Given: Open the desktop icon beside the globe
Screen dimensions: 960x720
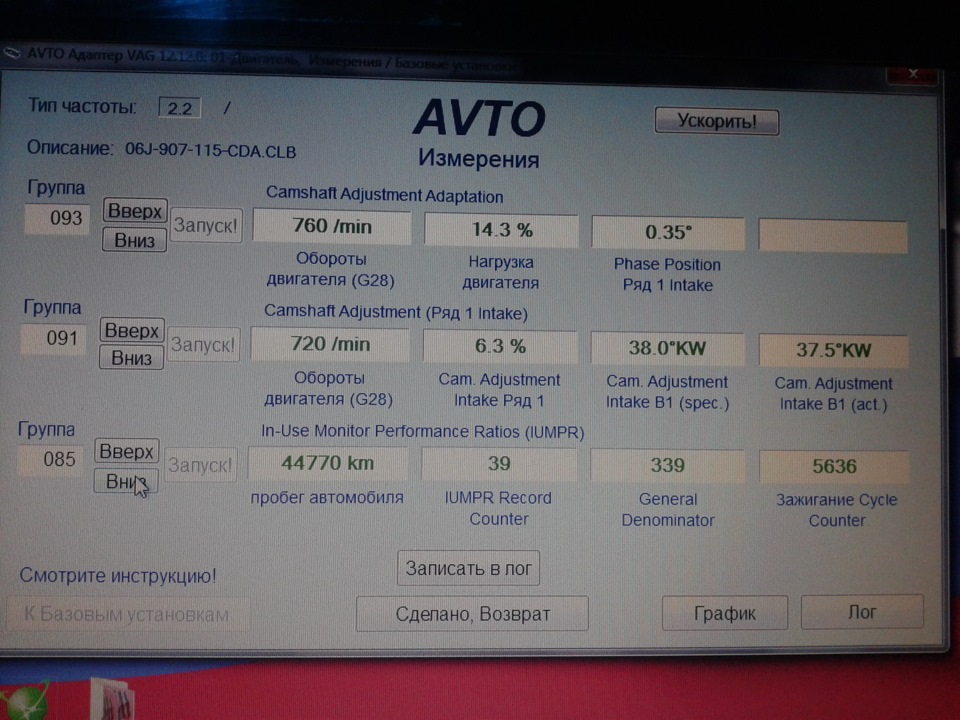Looking at the screenshot, I should 112,699.
